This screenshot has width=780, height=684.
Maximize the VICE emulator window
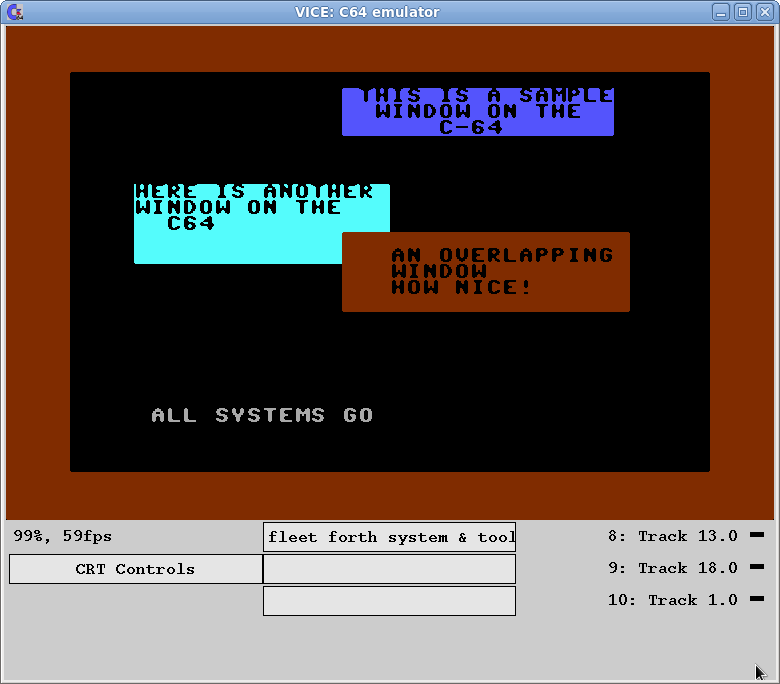click(742, 12)
